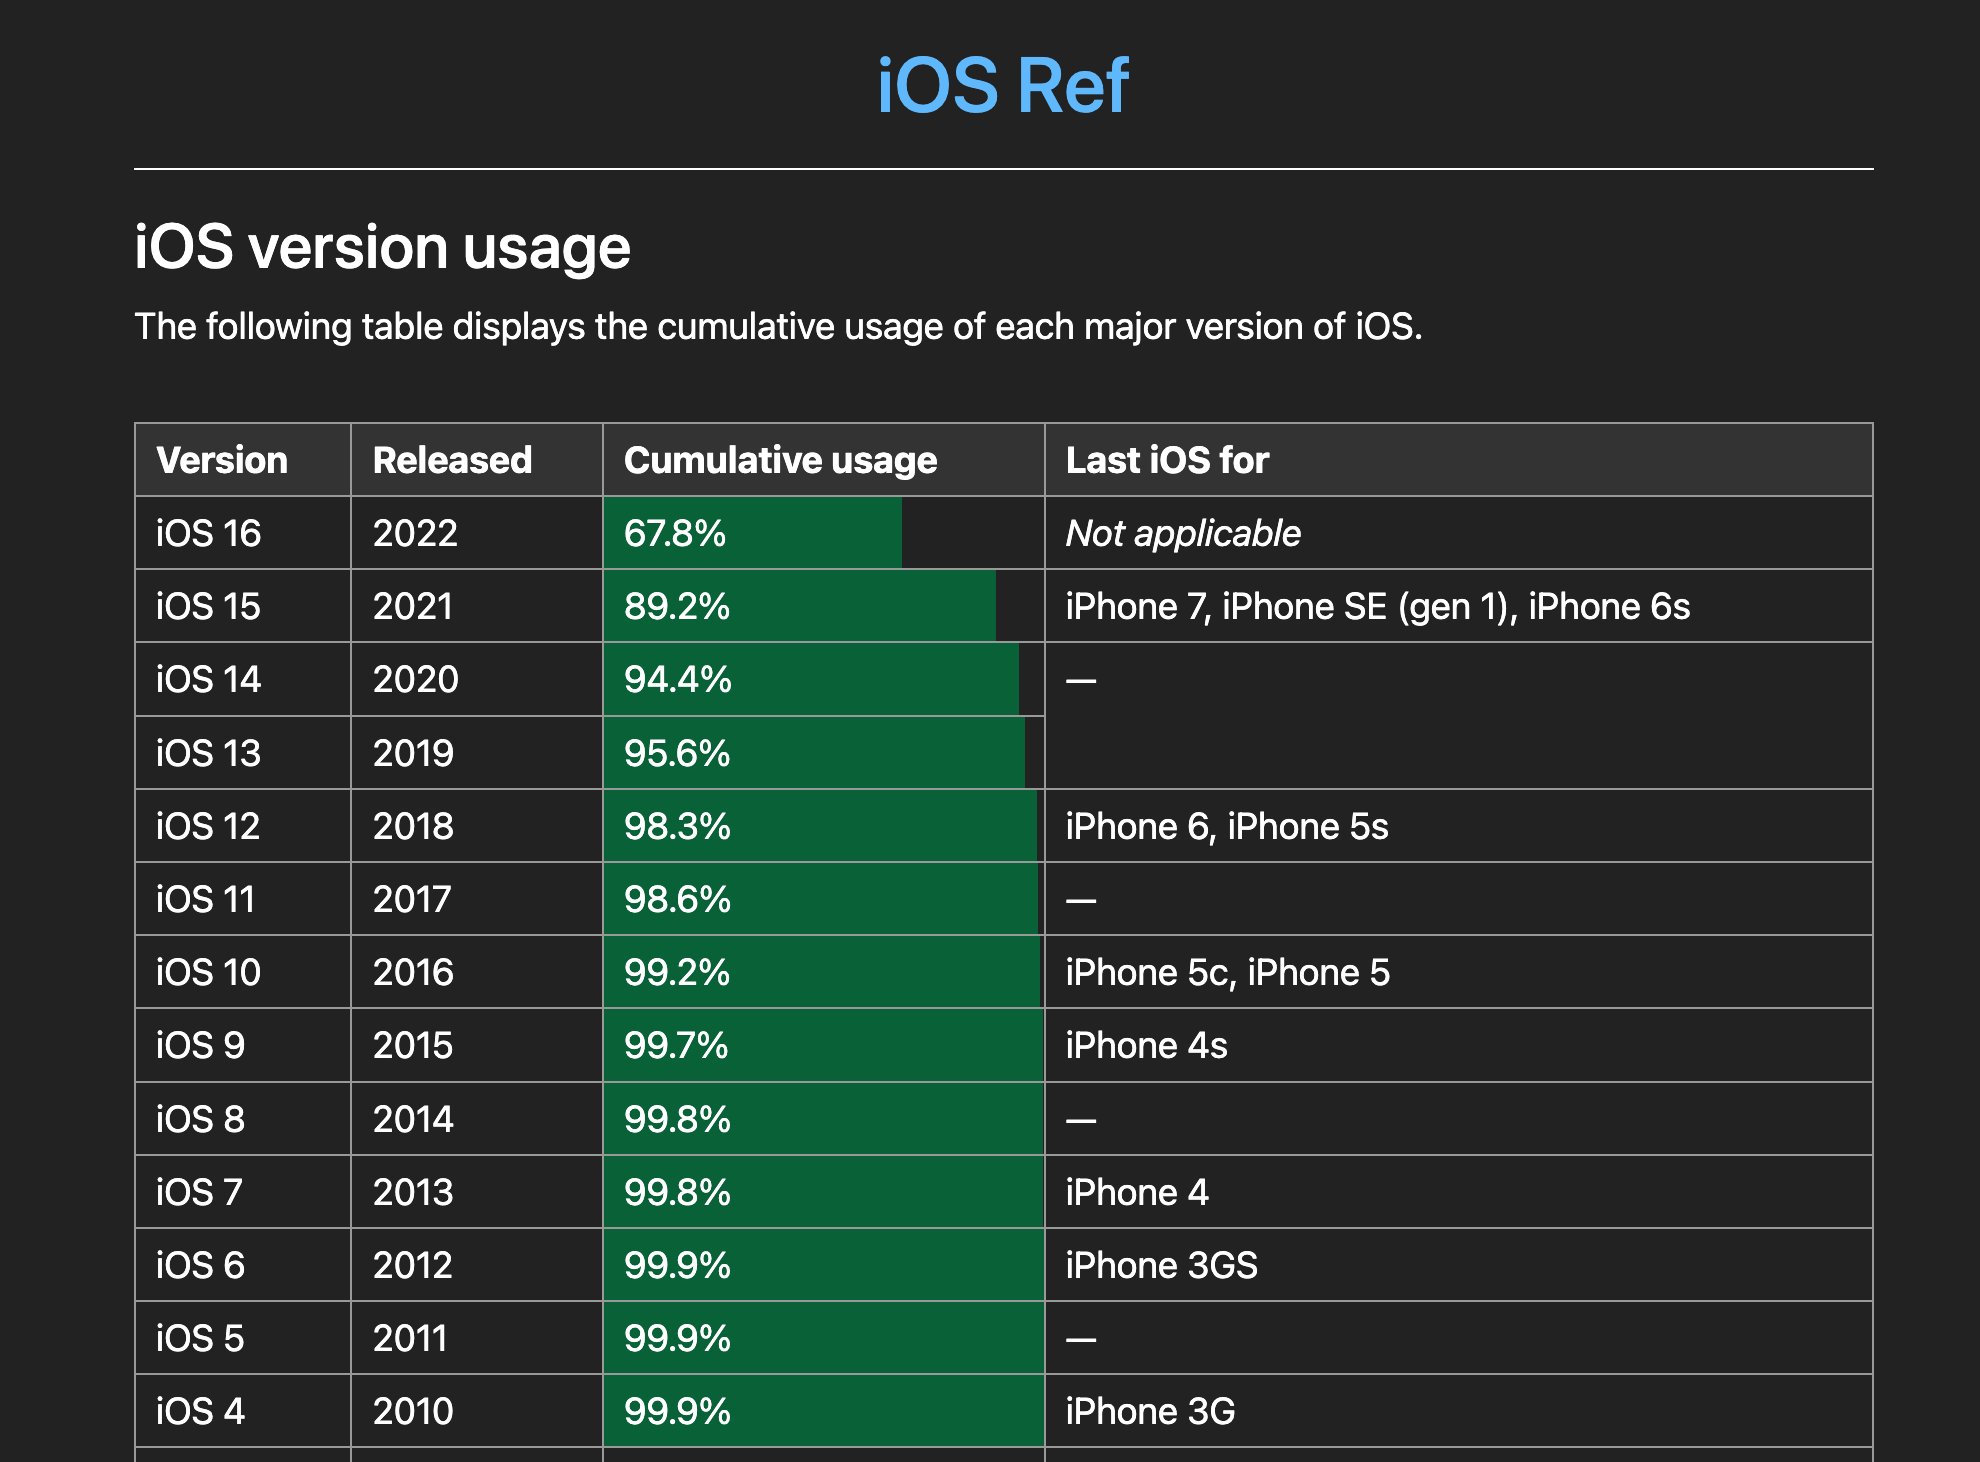Click the 2022 release year cell
The height and width of the screenshot is (1462, 1980).
coord(477,533)
